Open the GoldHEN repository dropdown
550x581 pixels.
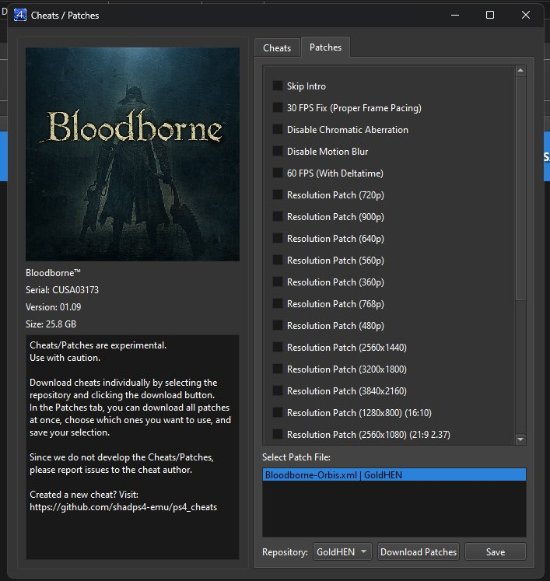[342, 552]
